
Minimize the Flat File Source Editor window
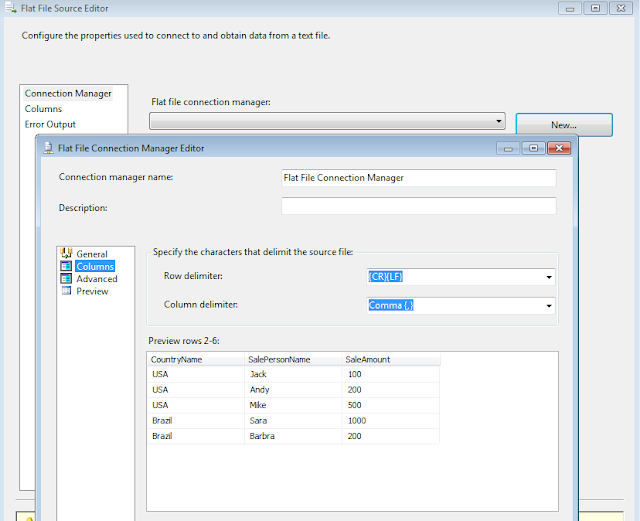pyautogui.click(x=570, y=8)
